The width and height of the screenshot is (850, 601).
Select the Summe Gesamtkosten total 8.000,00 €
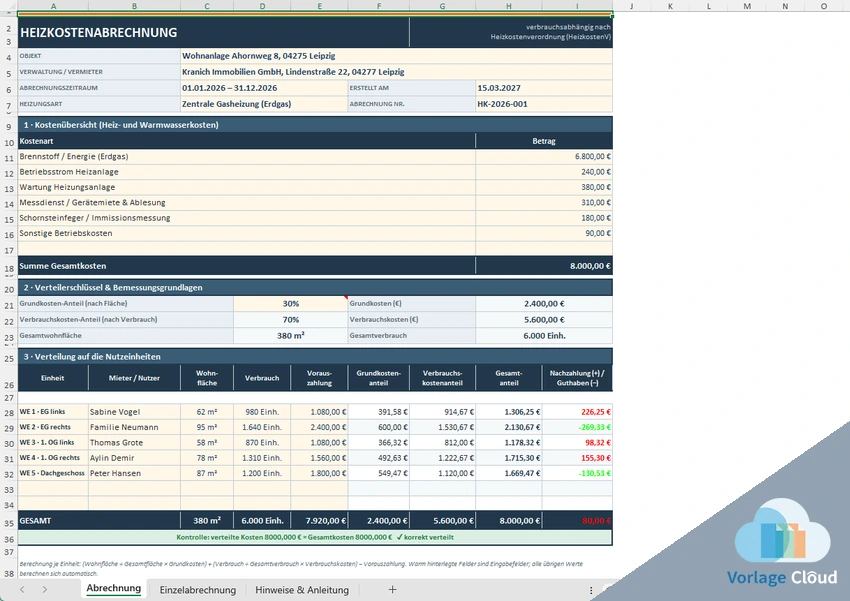click(544, 266)
